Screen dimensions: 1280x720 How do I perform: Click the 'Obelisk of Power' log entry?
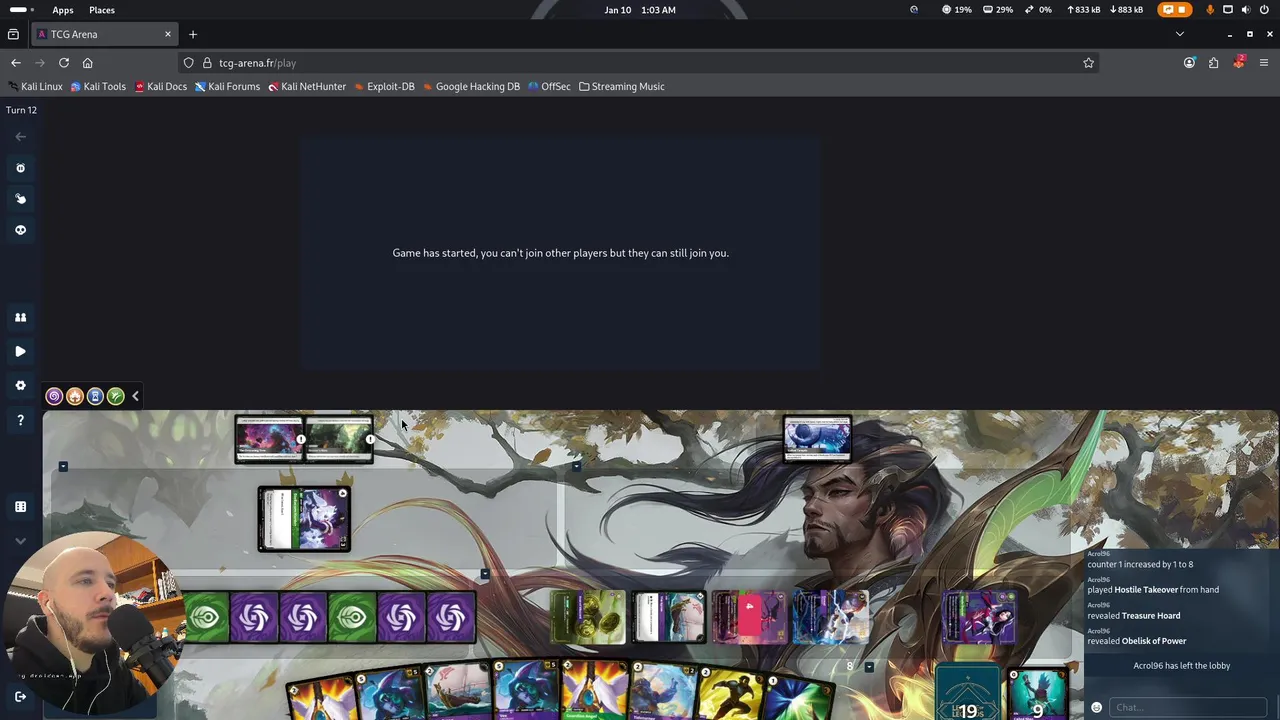click(x=1137, y=641)
